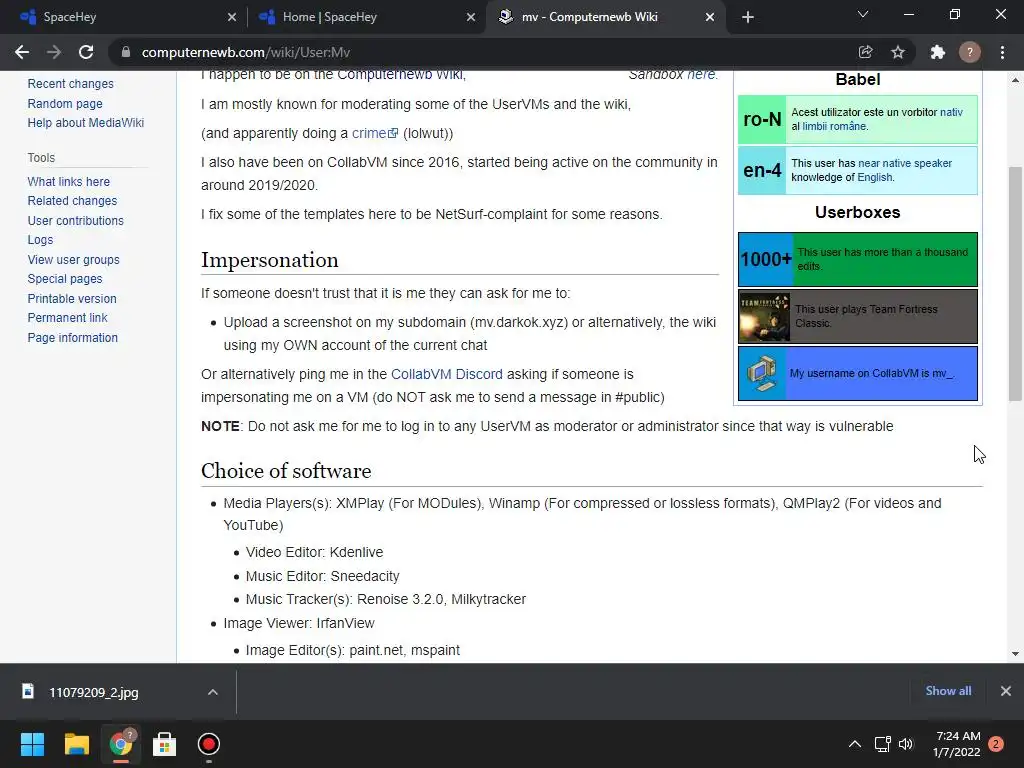Open the Logs link
1024x768 pixels.
[x=40, y=240]
